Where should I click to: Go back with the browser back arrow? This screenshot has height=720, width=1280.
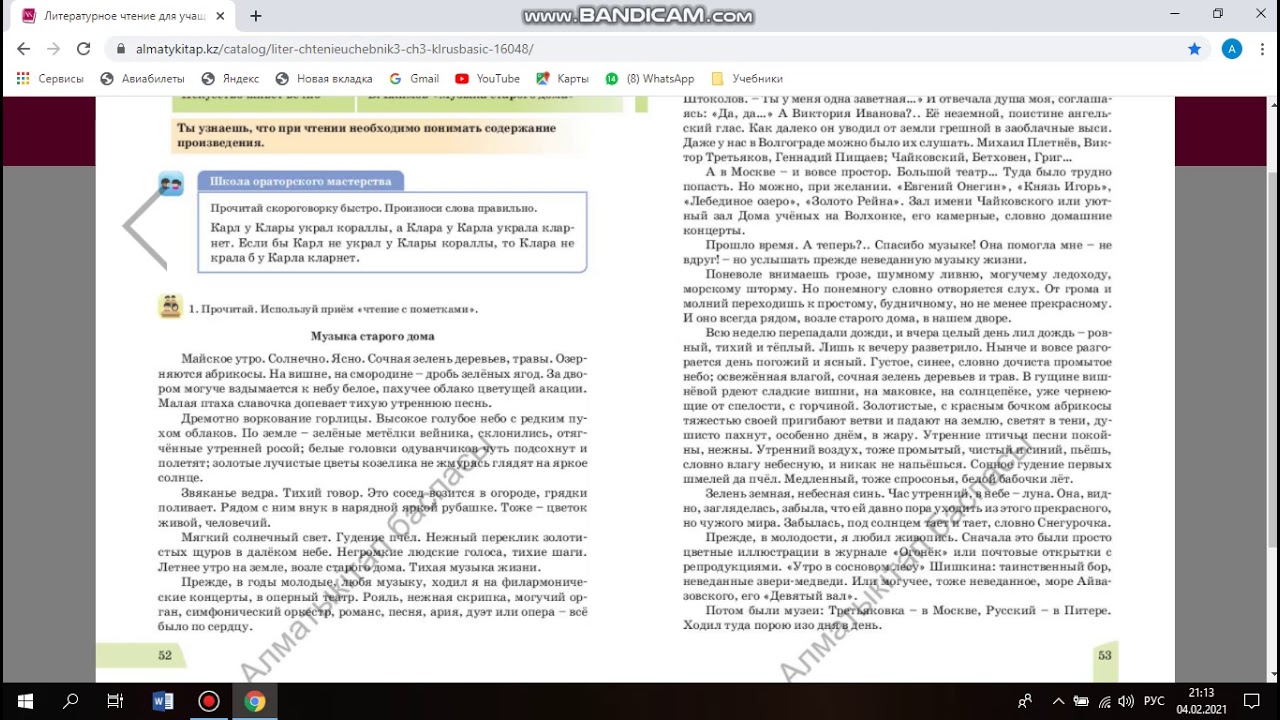coord(24,49)
